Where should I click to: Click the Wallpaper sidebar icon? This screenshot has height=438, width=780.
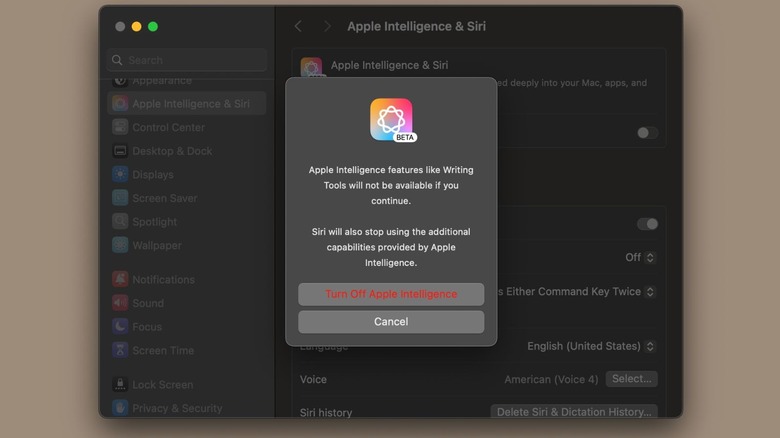coord(120,245)
